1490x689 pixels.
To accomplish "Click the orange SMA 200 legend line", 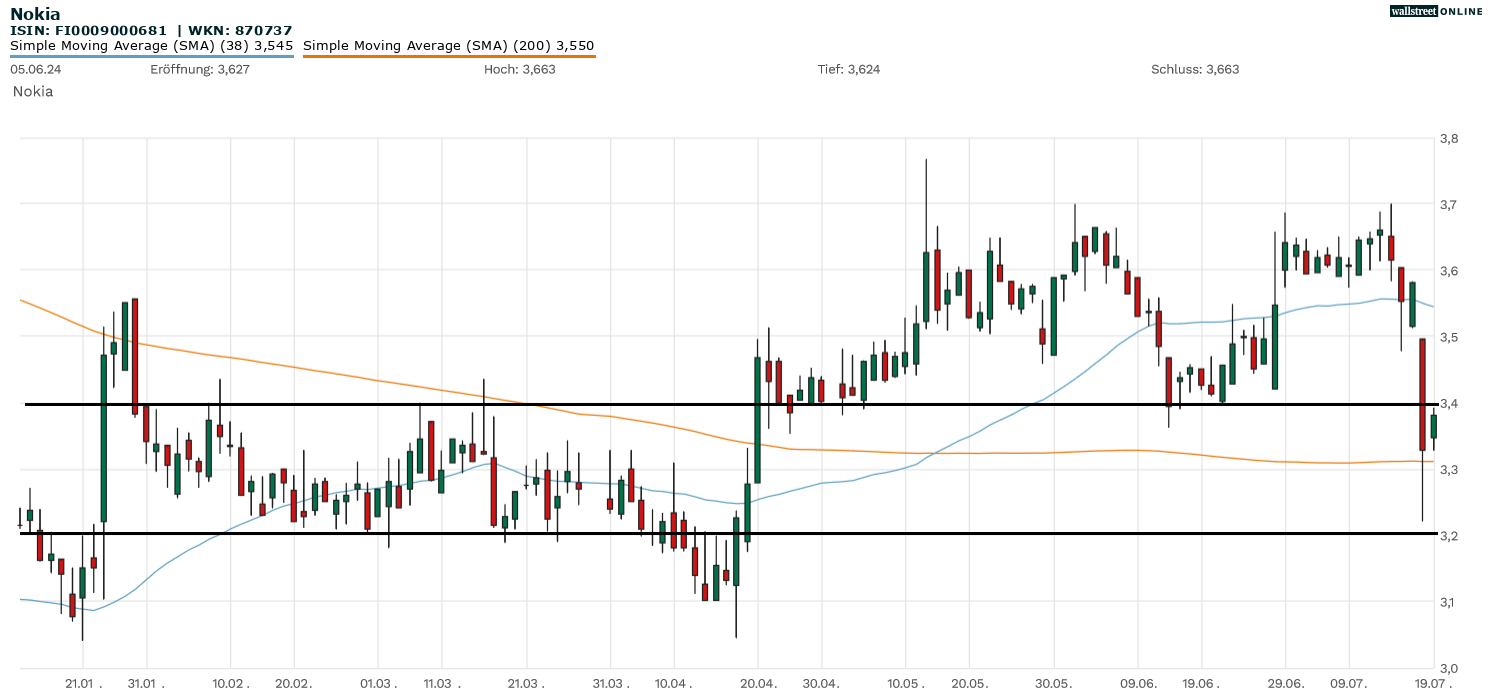I will (449, 56).
